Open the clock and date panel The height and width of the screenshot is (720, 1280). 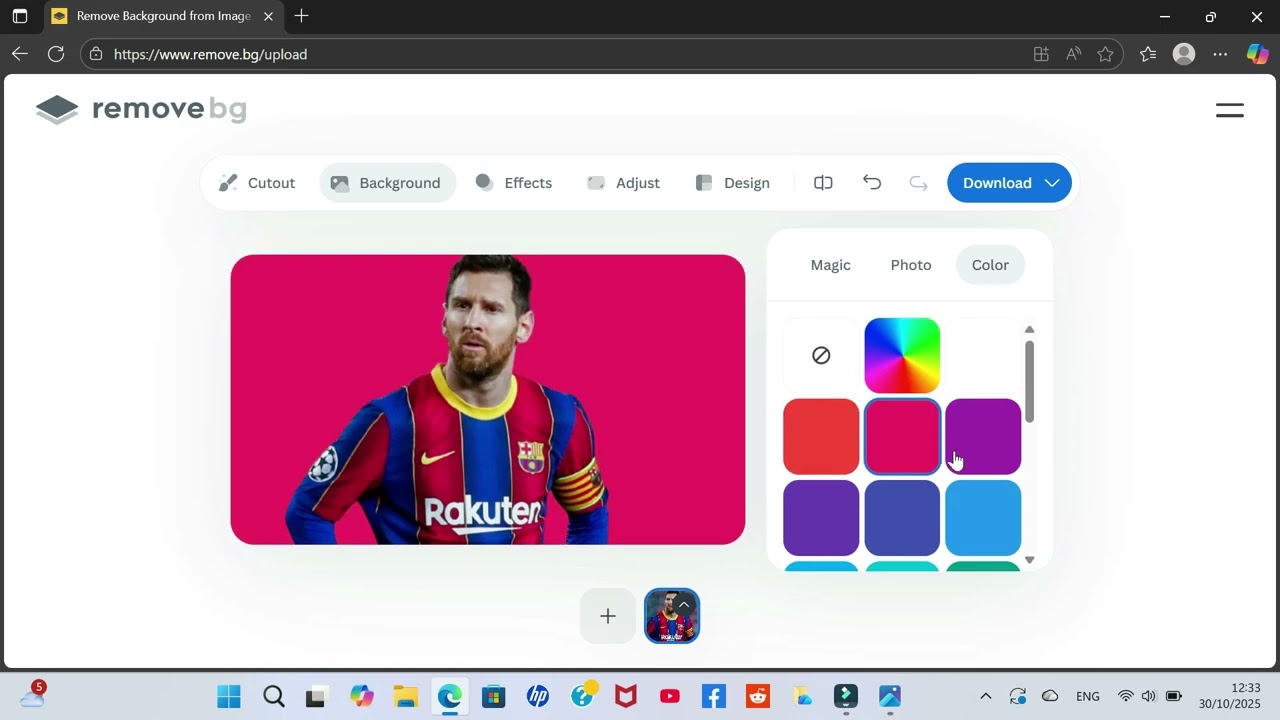pos(1230,696)
